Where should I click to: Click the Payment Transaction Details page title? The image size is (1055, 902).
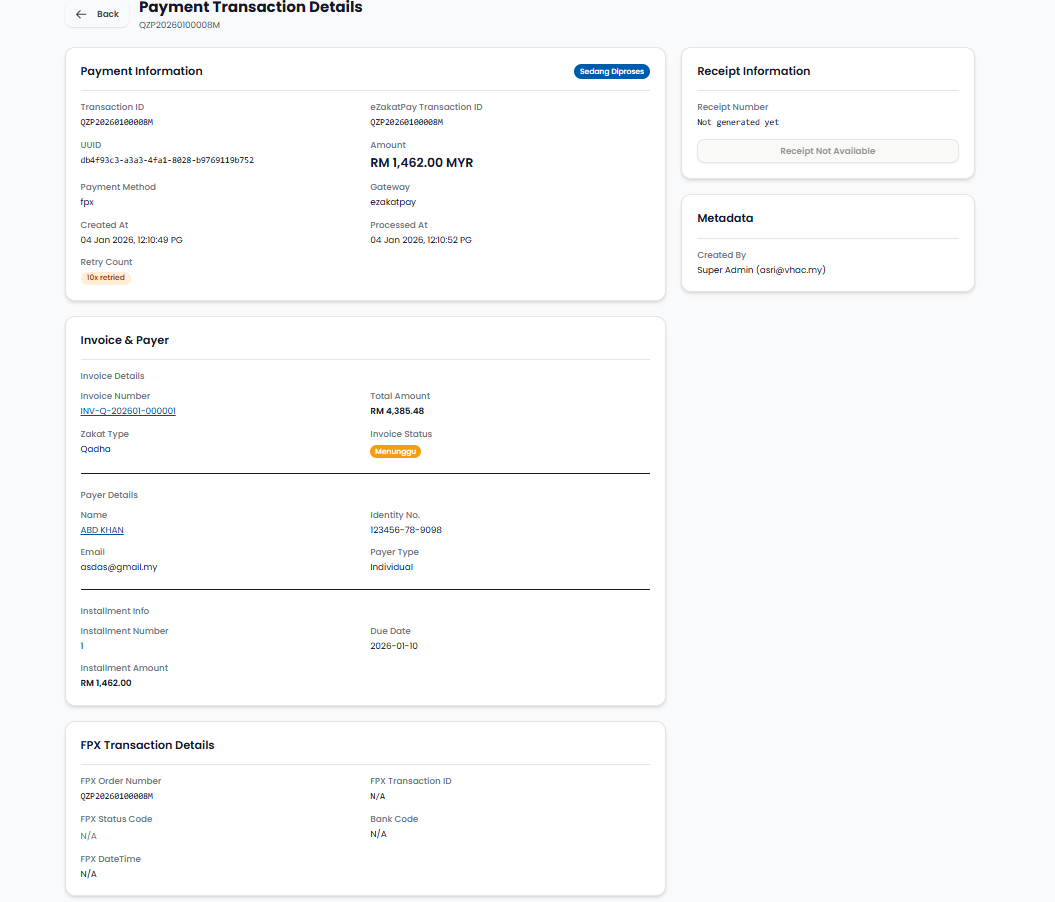250,8
